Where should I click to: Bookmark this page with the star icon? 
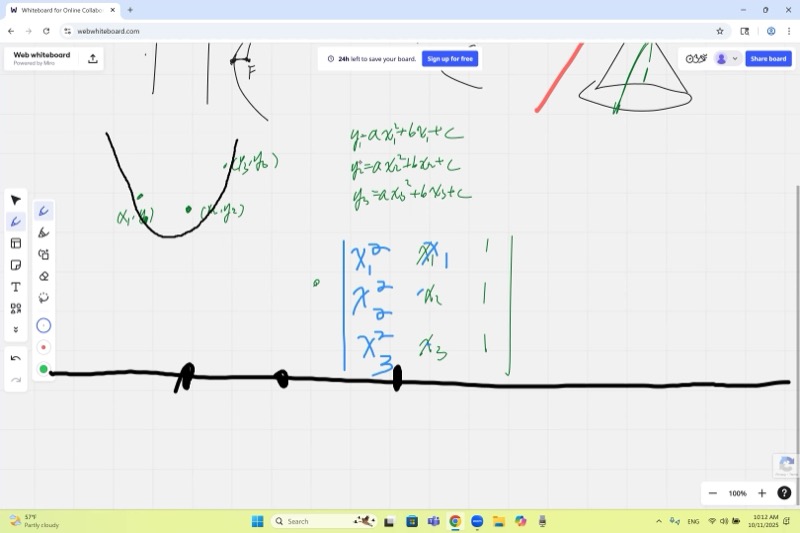tap(719, 31)
